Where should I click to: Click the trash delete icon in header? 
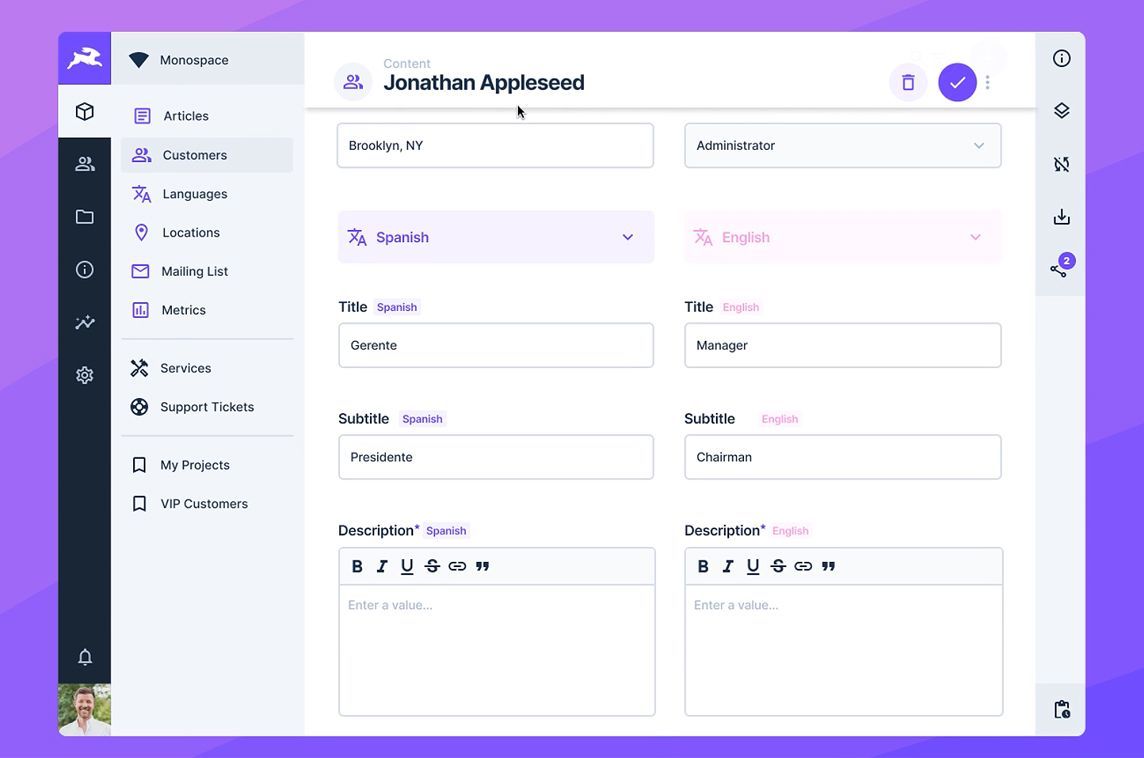(908, 82)
